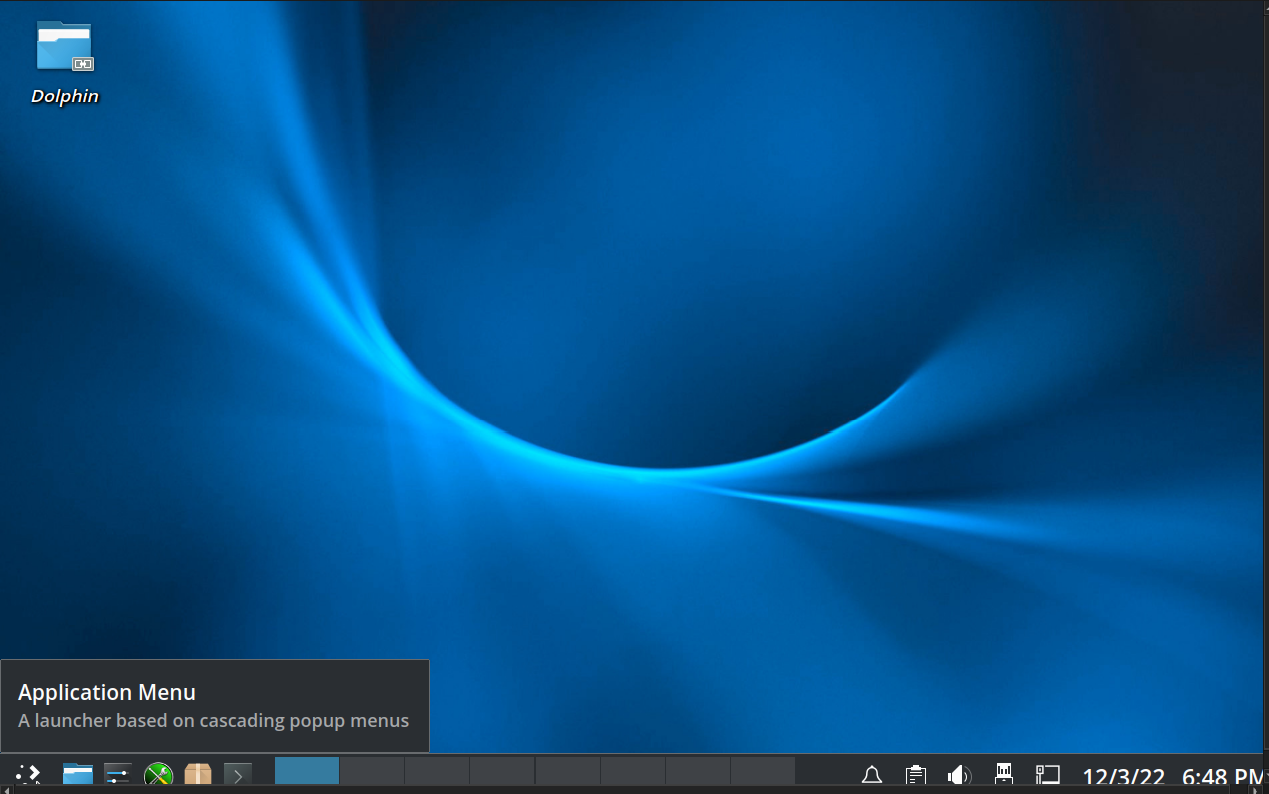Image resolution: width=1269 pixels, height=794 pixels.
Task: Launch Dolphin file manager from the panel
Action: [78, 773]
